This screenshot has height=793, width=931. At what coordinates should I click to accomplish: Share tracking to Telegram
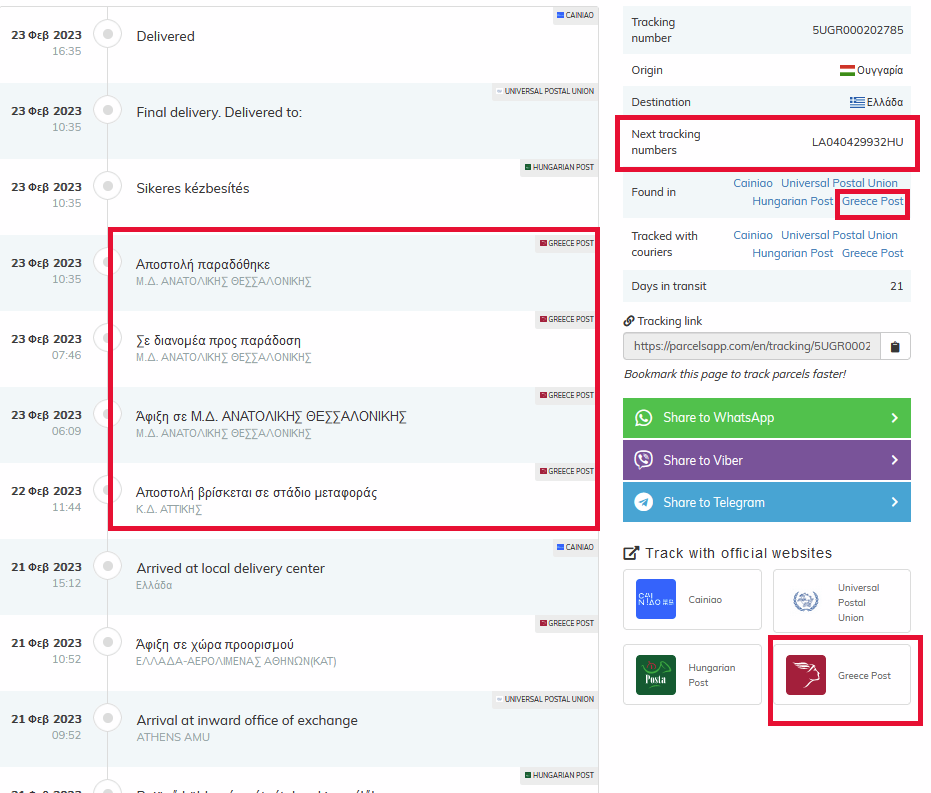coord(767,502)
